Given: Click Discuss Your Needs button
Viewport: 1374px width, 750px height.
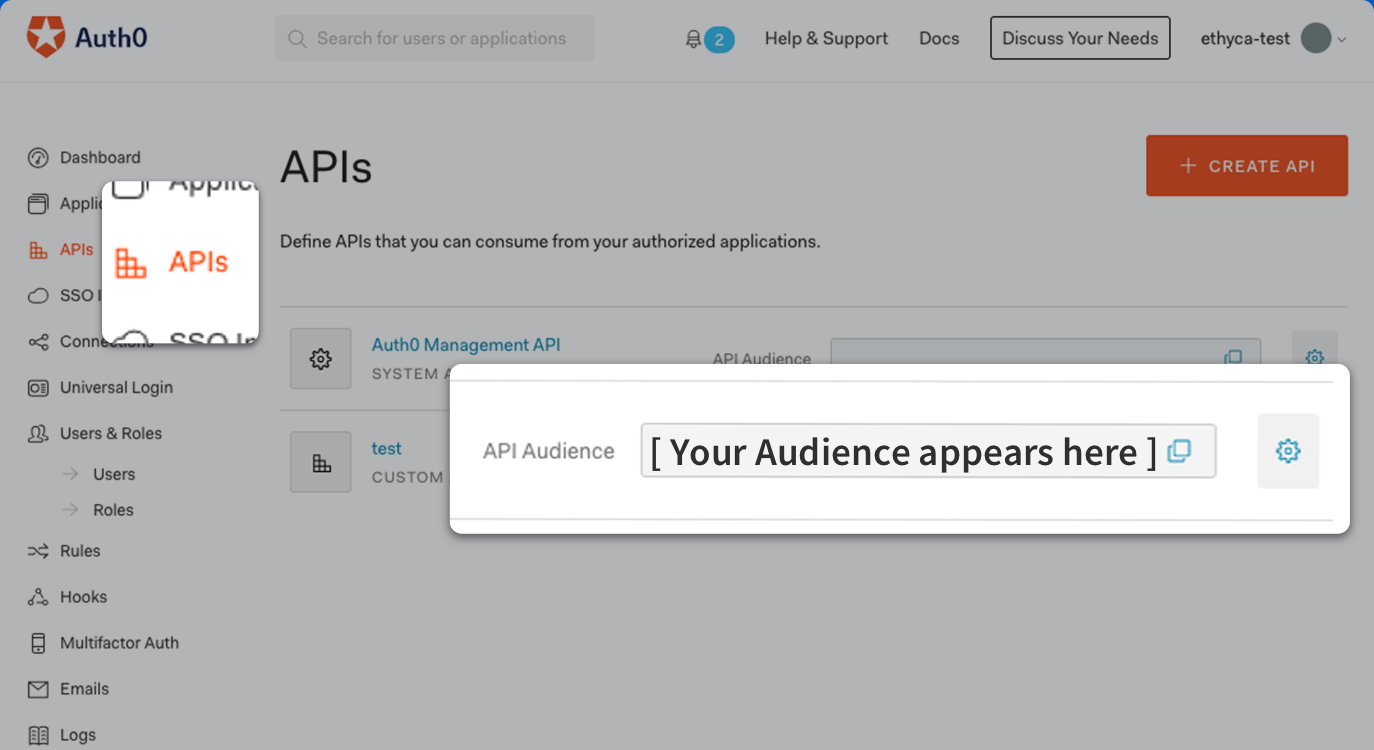Looking at the screenshot, I should tap(1080, 38).
